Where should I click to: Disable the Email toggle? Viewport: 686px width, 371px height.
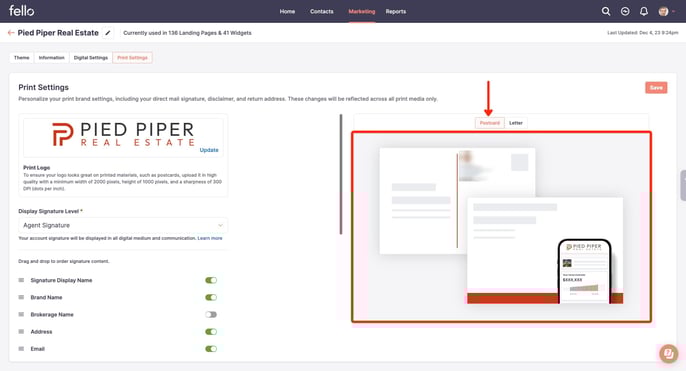tap(211, 349)
